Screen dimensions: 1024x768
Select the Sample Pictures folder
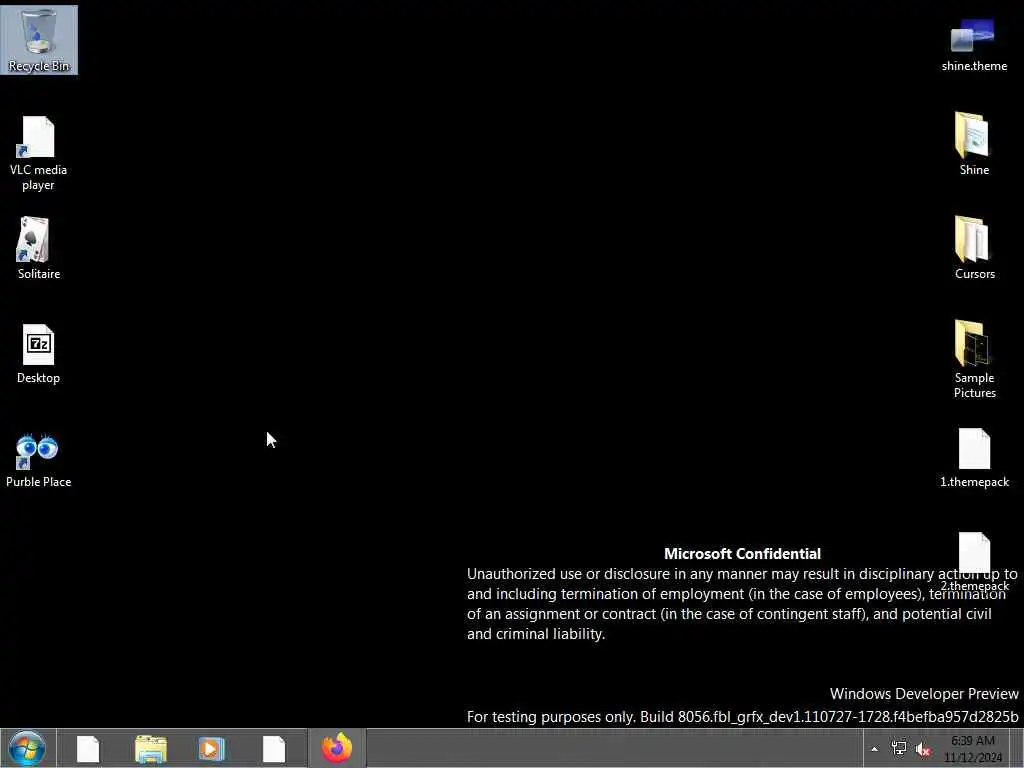[974, 359]
